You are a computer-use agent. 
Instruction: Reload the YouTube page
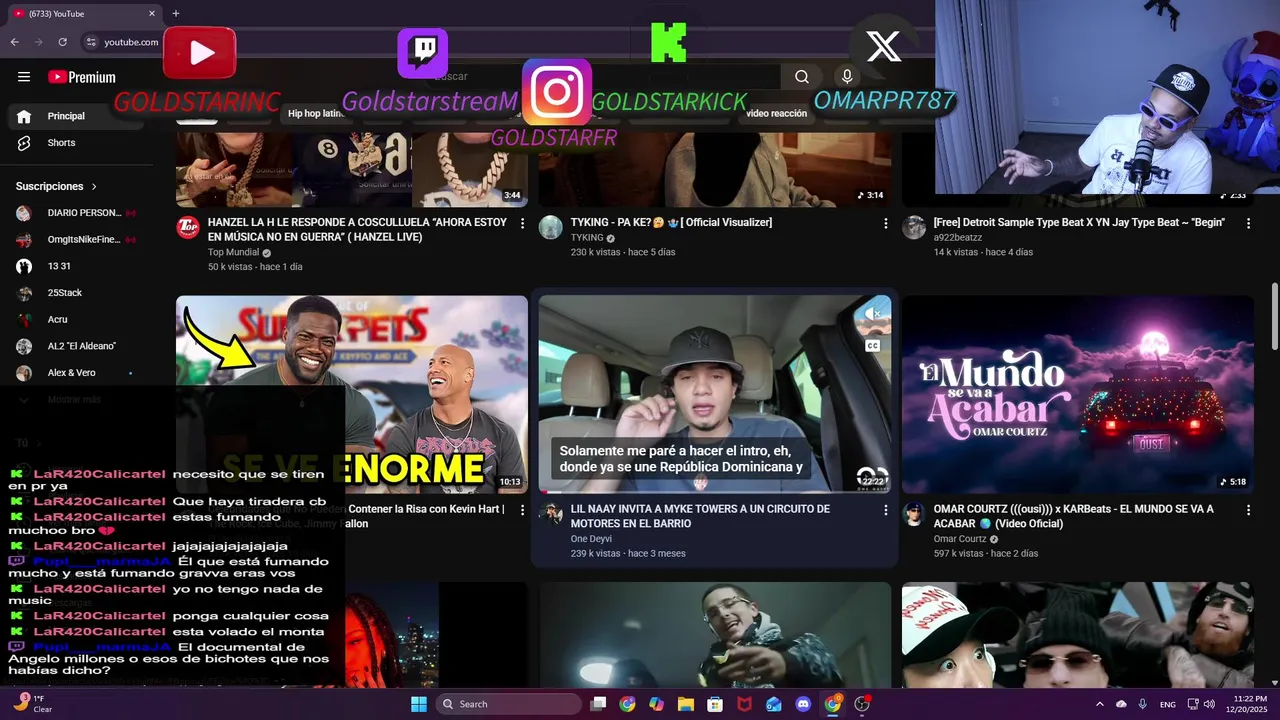coord(62,42)
